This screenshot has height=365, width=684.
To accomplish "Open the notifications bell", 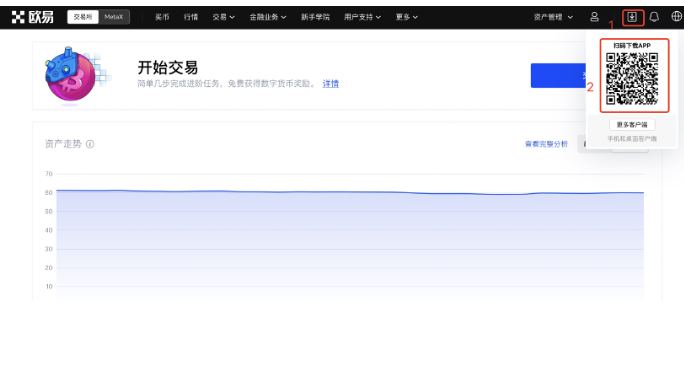I will point(654,17).
